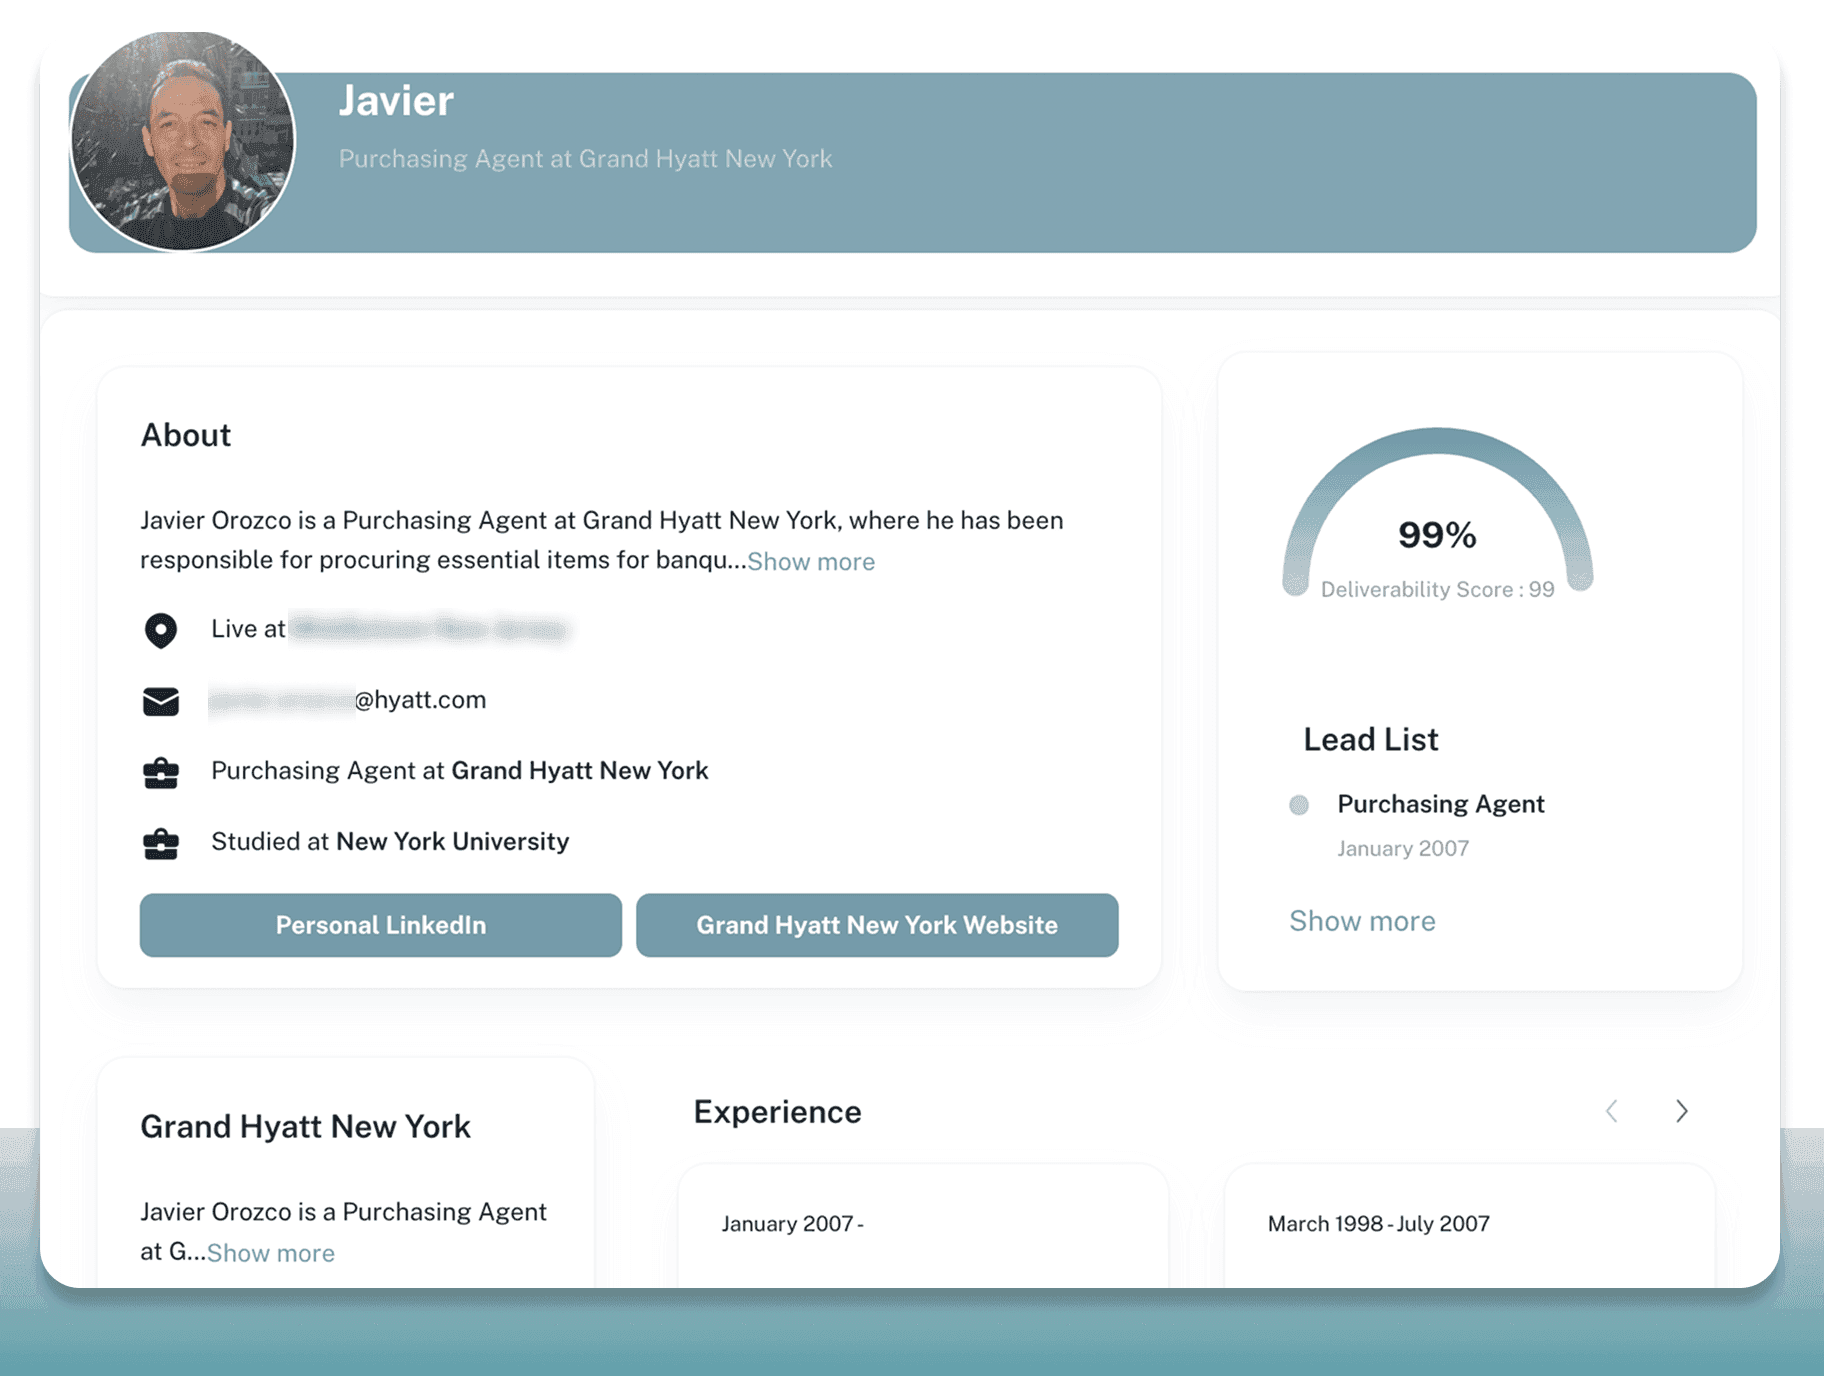Click the About section heading
1824x1376 pixels.
[185, 435]
